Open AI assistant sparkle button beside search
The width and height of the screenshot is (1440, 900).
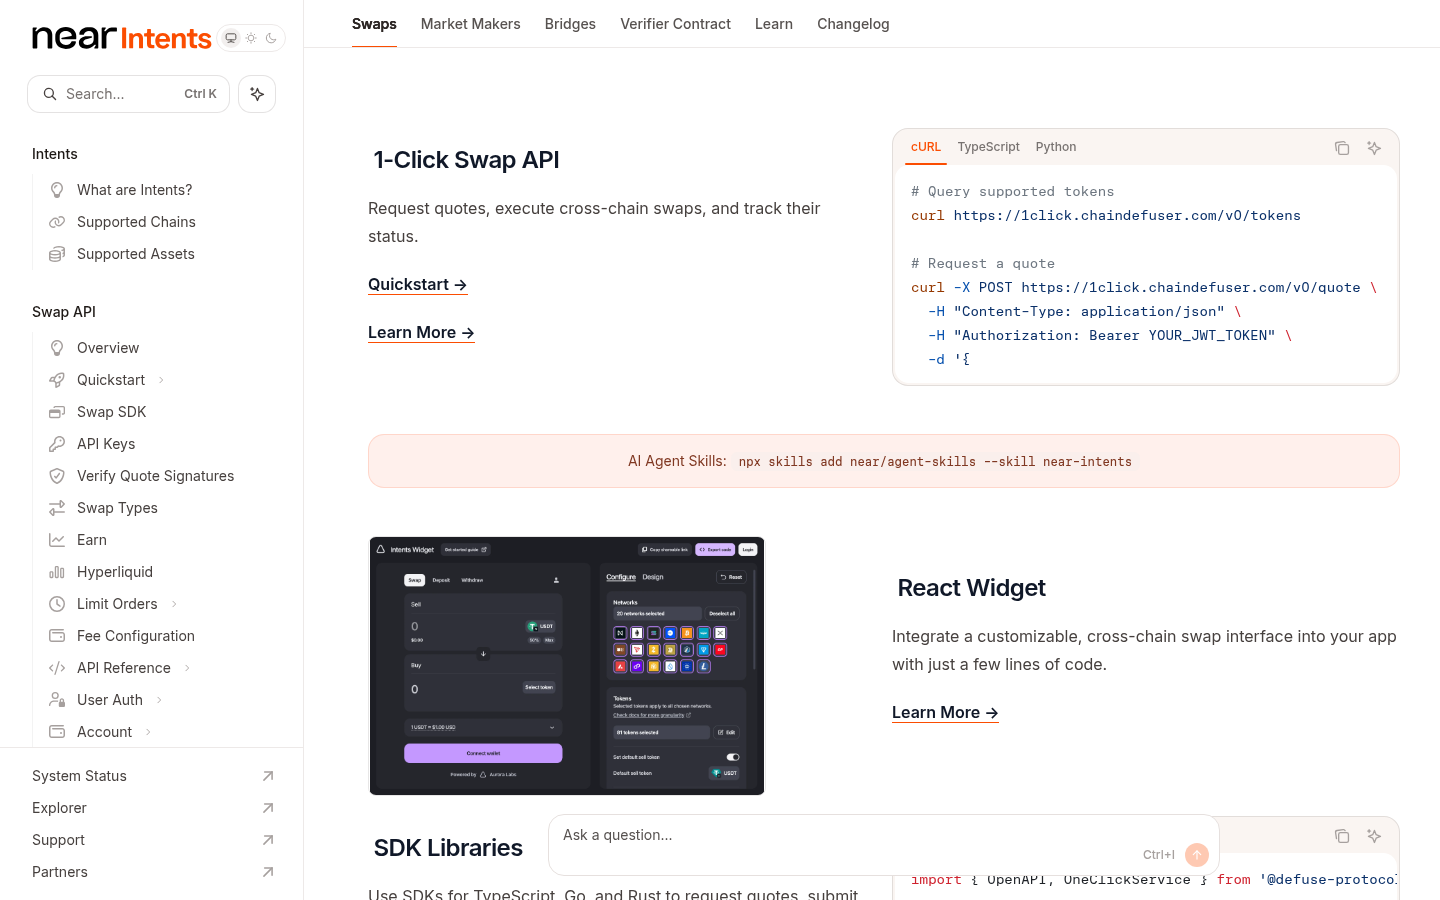click(257, 94)
